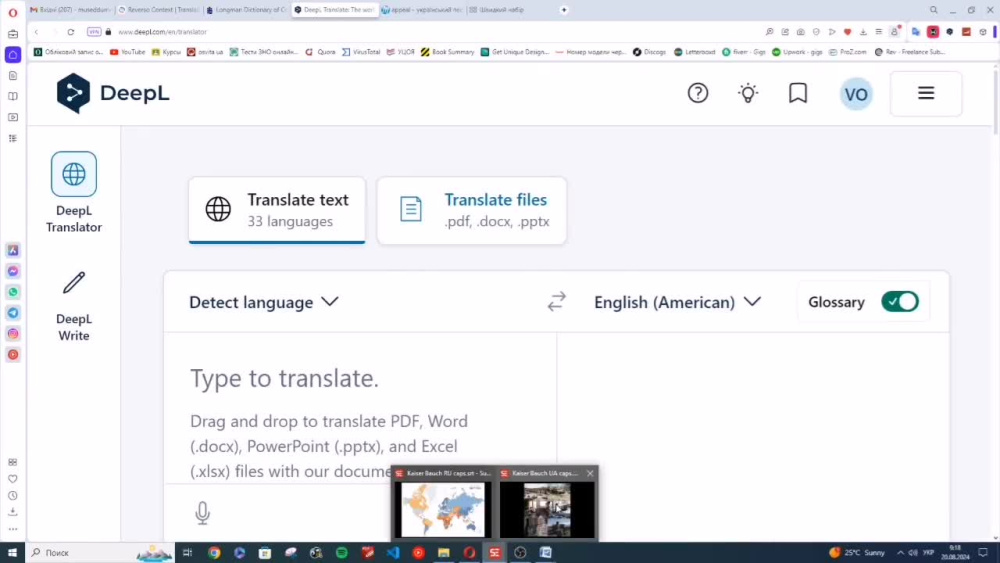1000x563 pixels.
Task: Open Upwork - gigs bookmark
Action: 797,52
